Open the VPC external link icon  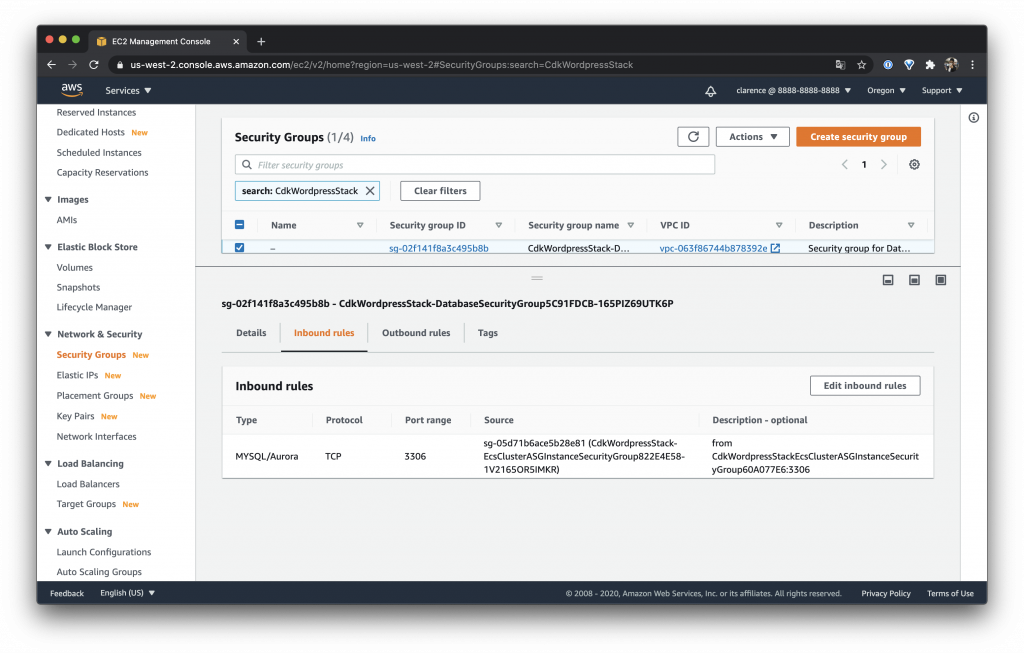[775, 248]
